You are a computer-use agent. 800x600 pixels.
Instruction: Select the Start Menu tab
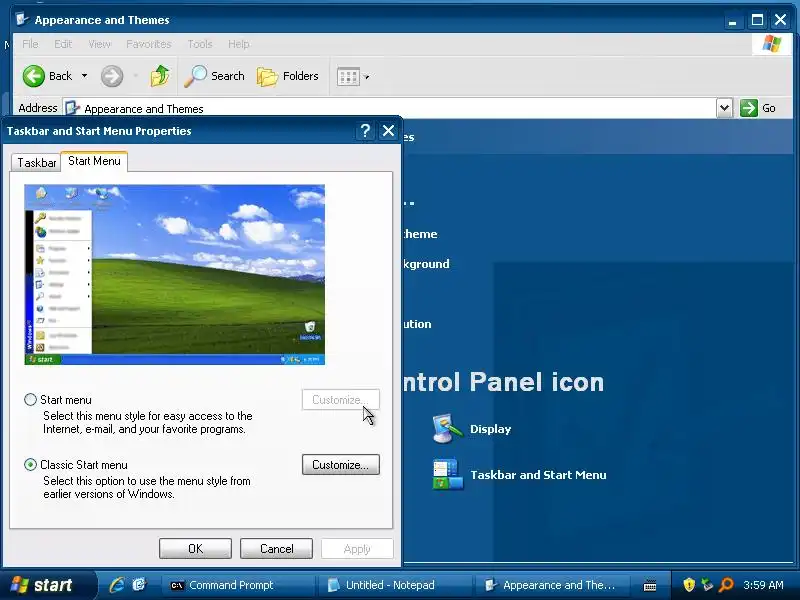point(94,161)
